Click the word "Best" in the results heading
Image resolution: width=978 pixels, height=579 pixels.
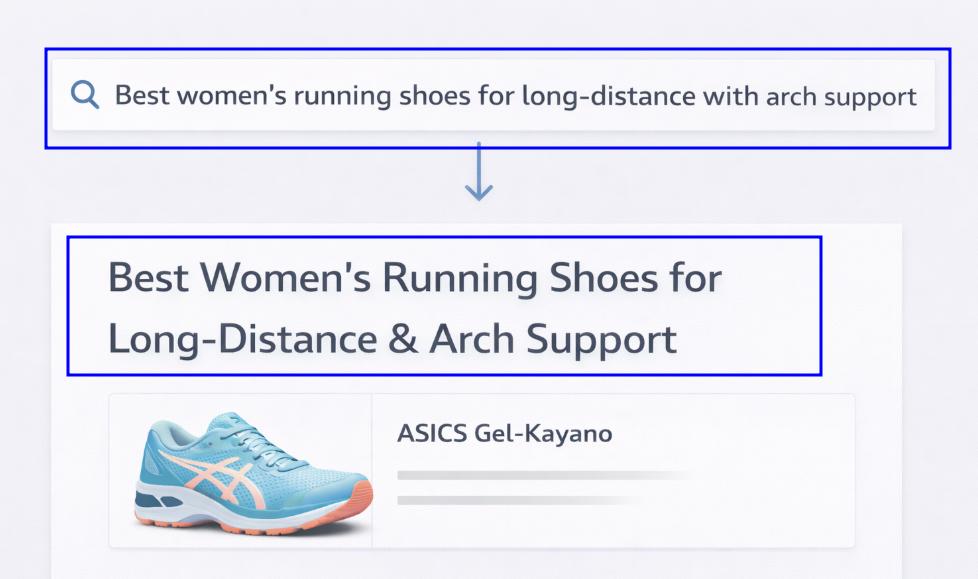click(146, 277)
